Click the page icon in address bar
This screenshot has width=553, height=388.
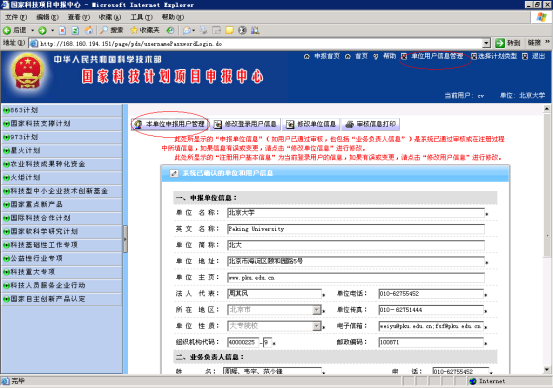point(34,43)
